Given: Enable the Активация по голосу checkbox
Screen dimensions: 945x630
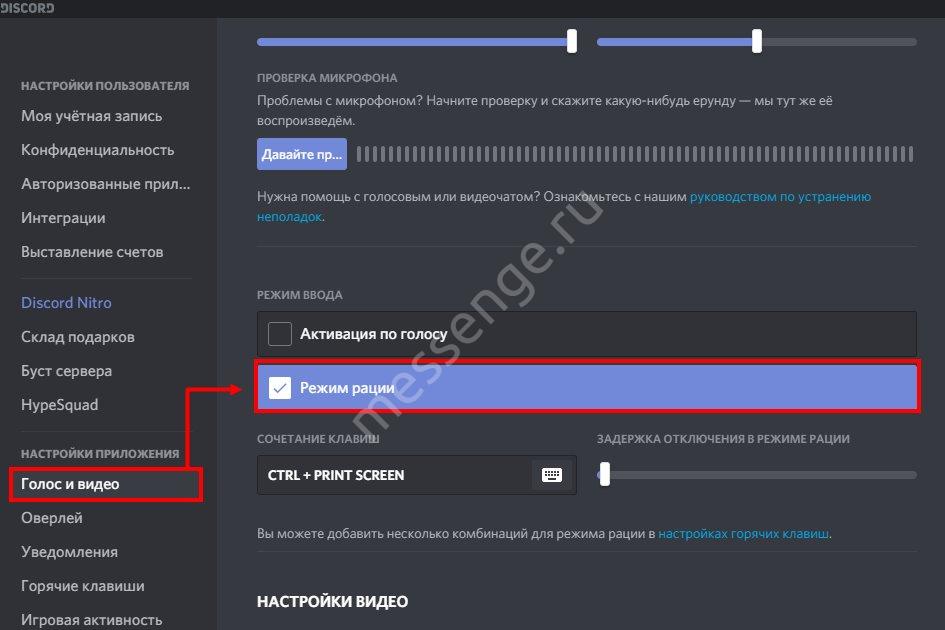Looking at the screenshot, I should [280, 333].
